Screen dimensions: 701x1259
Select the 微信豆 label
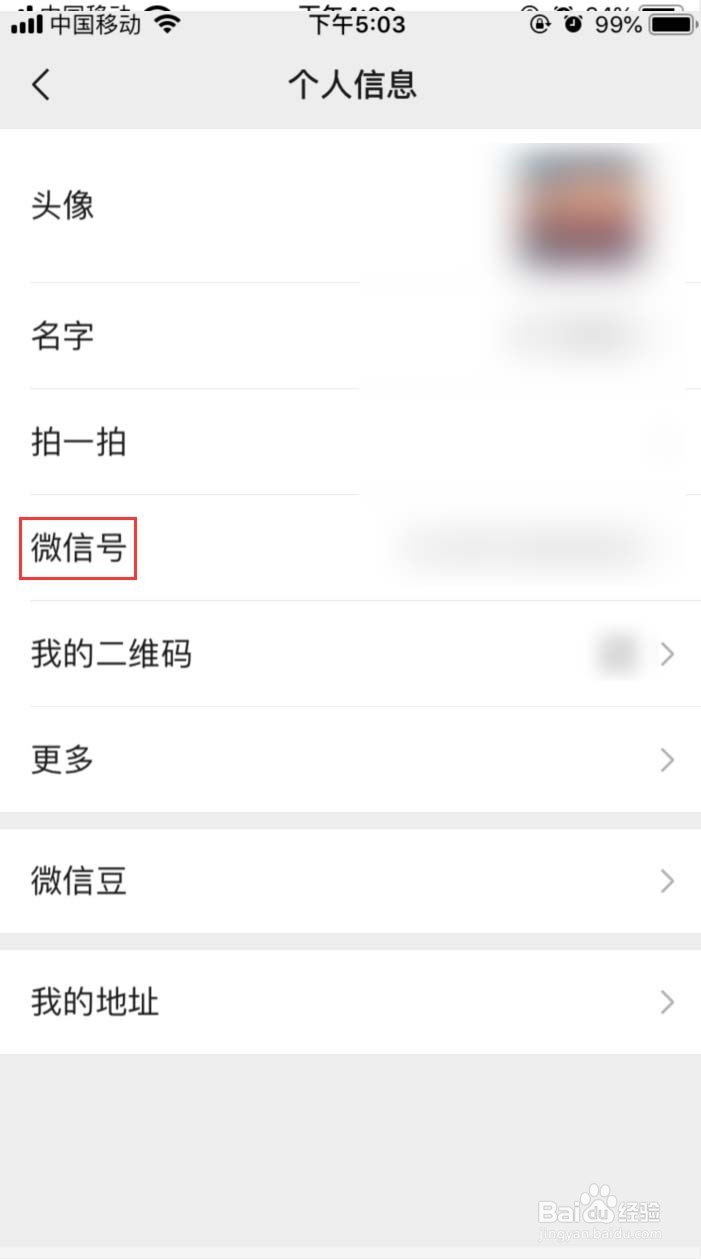(78, 881)
